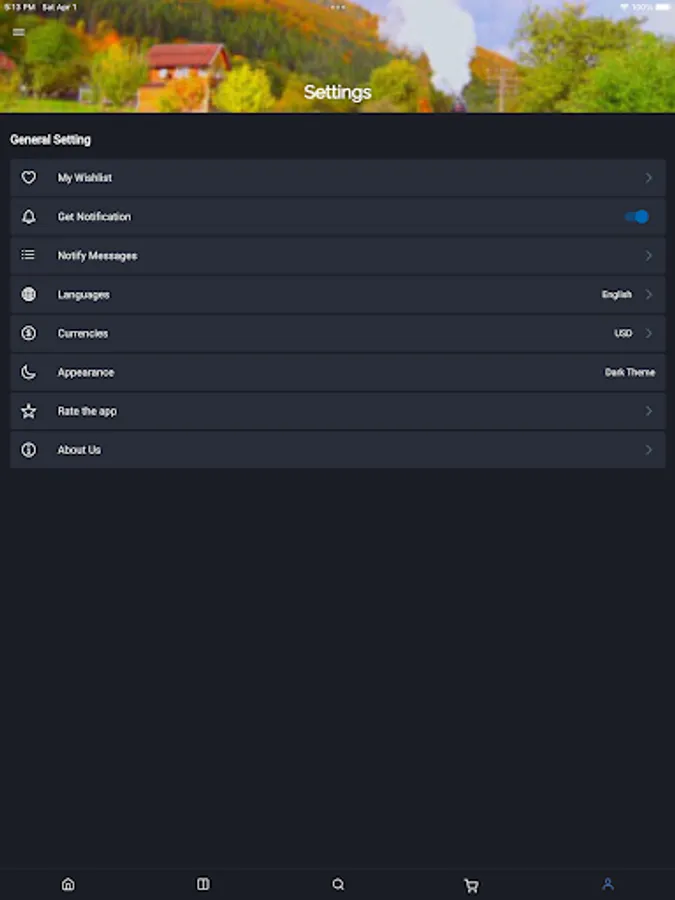Toggle the Get Notification switch

637,217
